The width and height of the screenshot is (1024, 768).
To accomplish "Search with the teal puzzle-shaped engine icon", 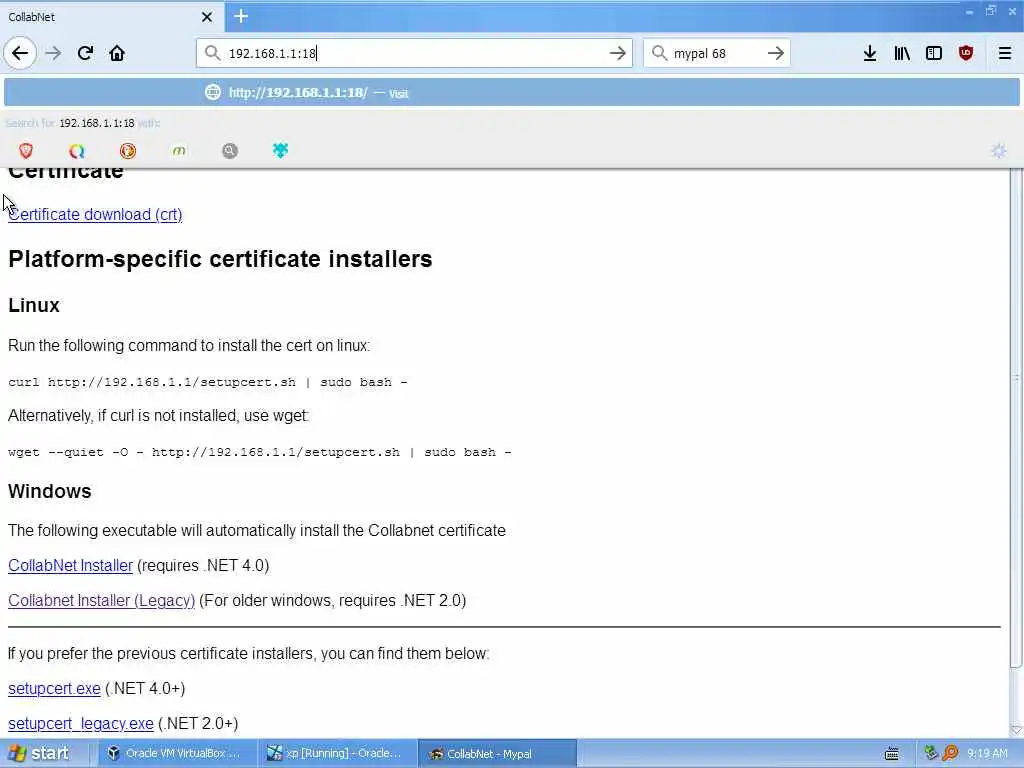I will (280, 151).
